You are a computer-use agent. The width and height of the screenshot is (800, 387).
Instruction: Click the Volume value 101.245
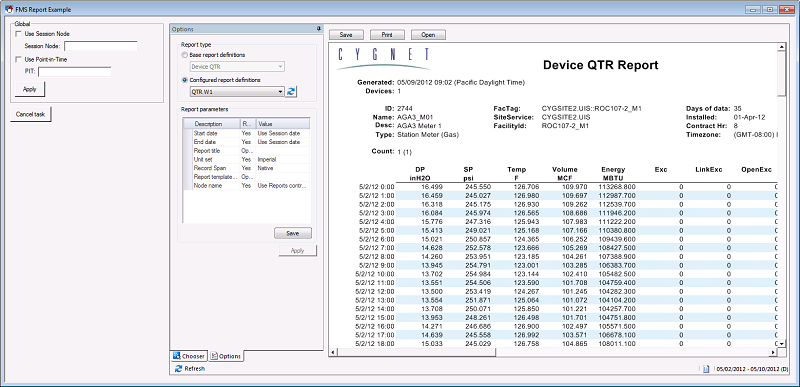tap(574, 291)
